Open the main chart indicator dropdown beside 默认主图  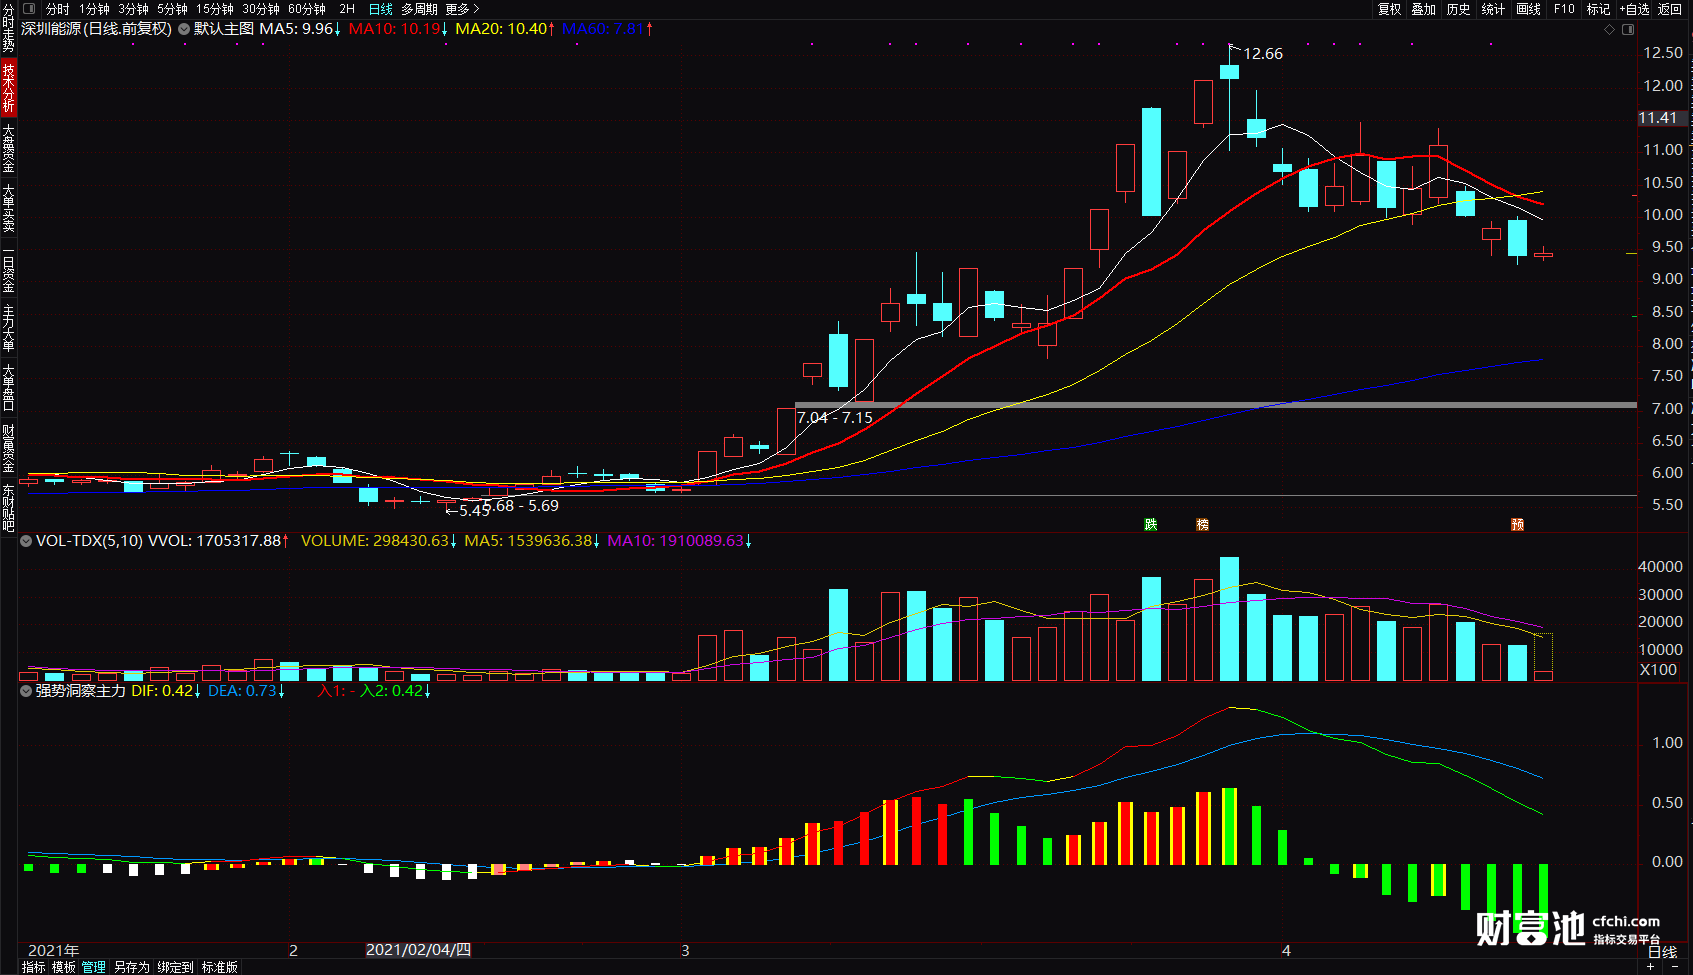[x=184, y=29]
